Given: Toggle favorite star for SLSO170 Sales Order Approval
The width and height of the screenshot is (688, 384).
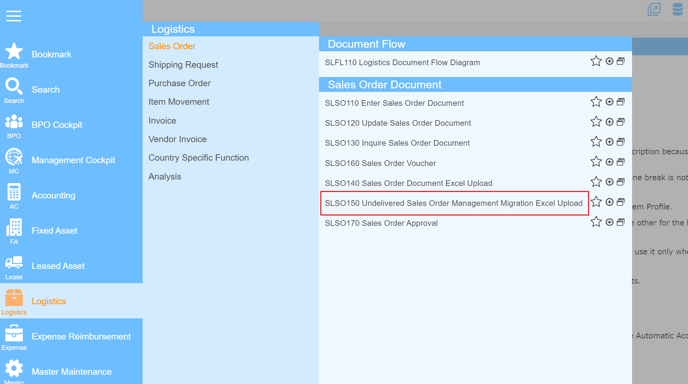Looking at the screenshot, I should pos(596,222).
